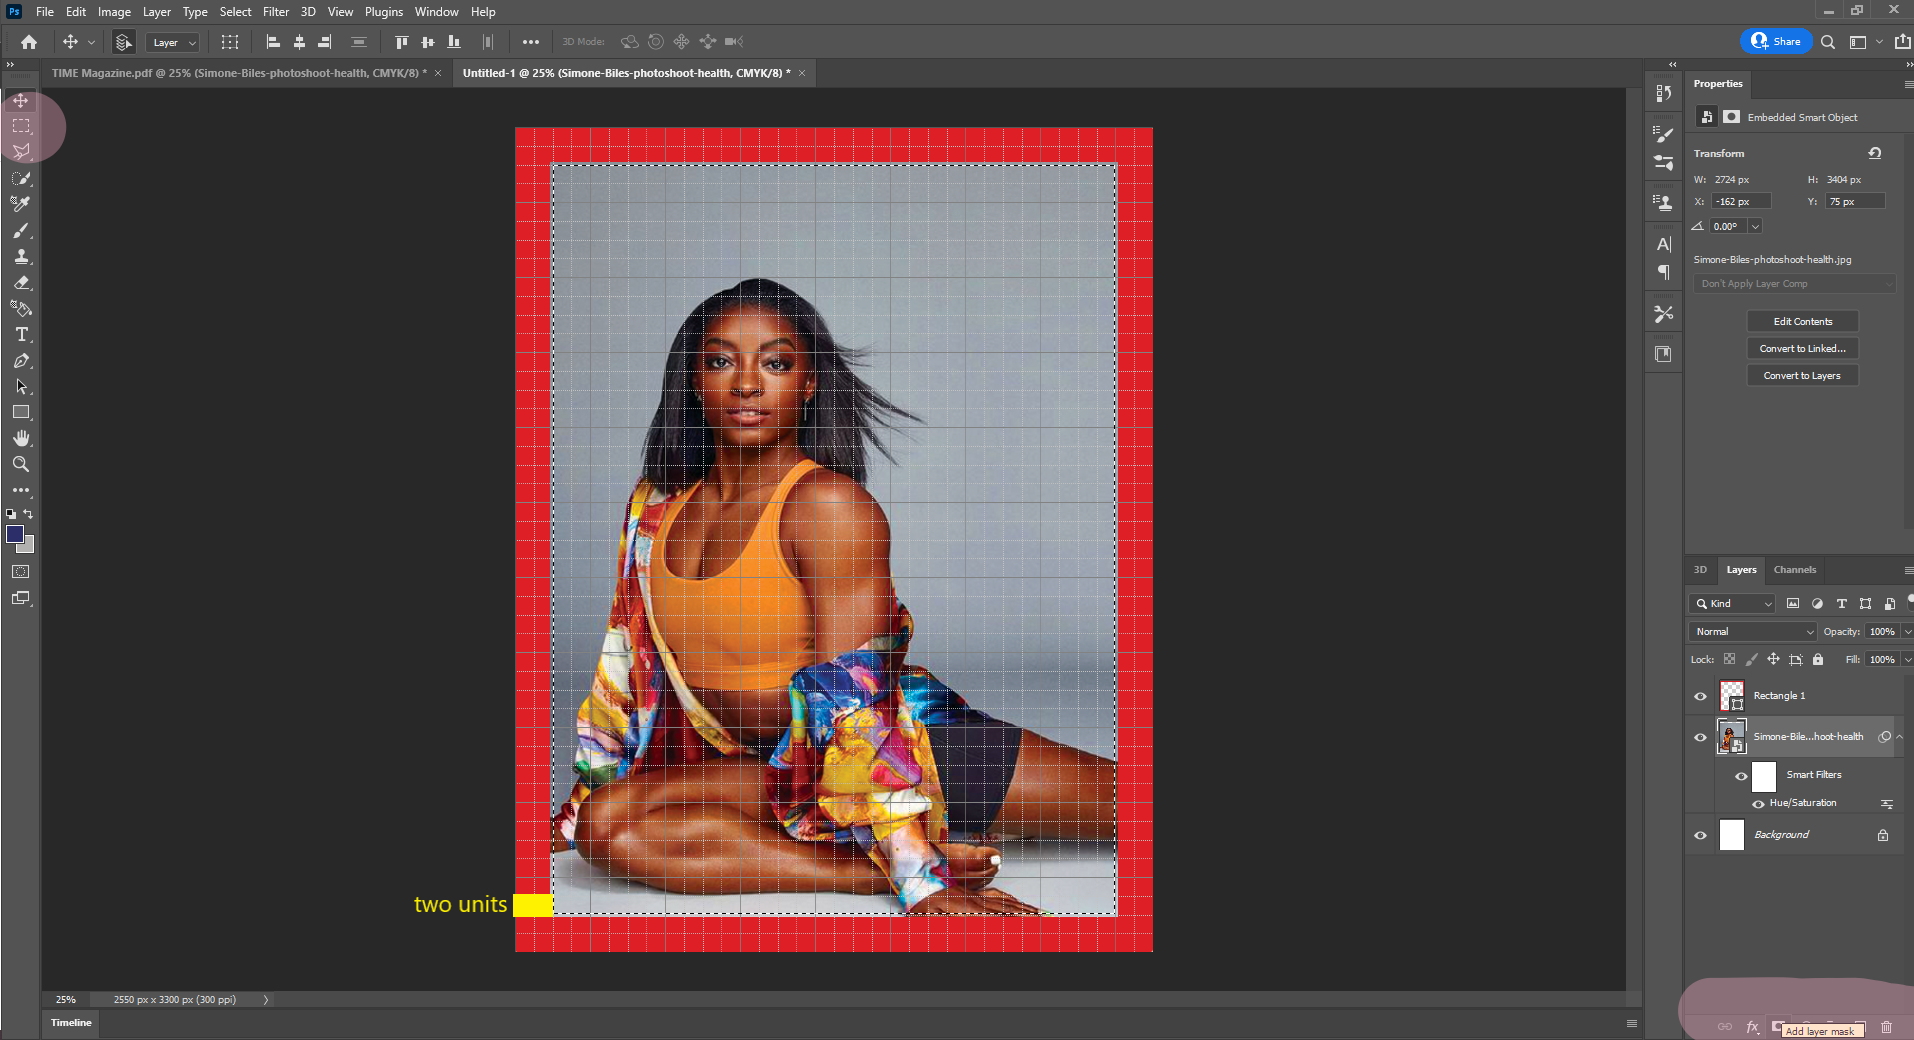Select the Horizontal Type tool

[21, 335]
